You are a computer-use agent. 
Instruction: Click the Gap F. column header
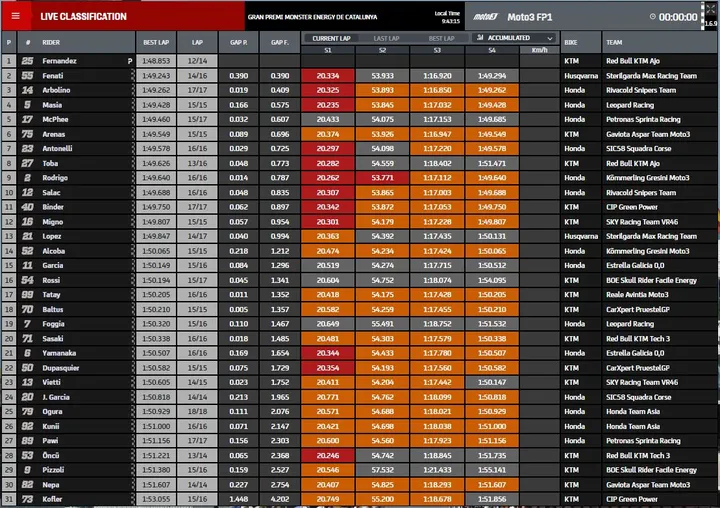click(x=280, y=42)
